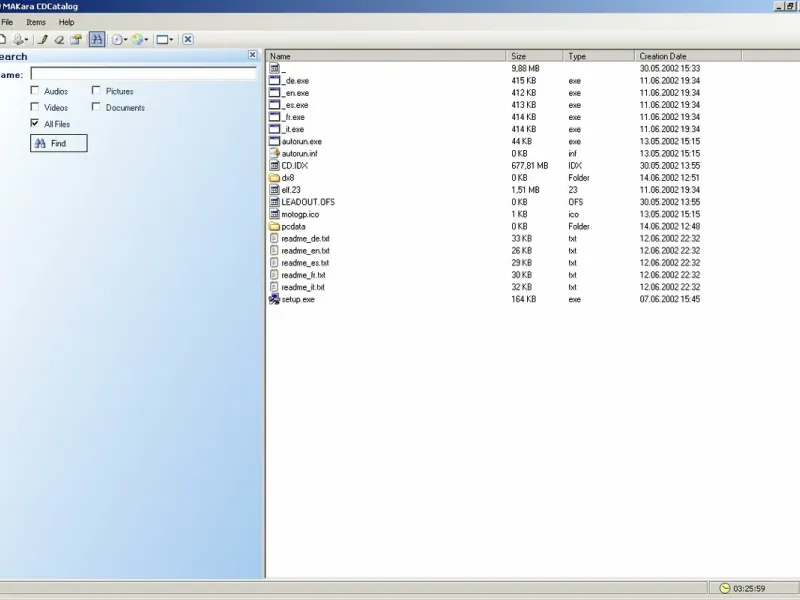Select the _it.exe file icon
Viewport: 800px width, 600px height.
click(274, 129)
